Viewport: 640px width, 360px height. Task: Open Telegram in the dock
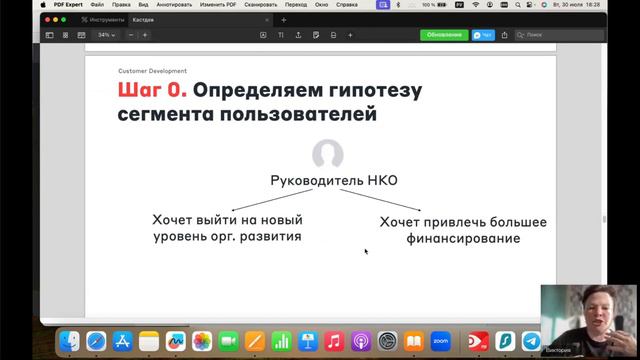click(x=531, y=341)
